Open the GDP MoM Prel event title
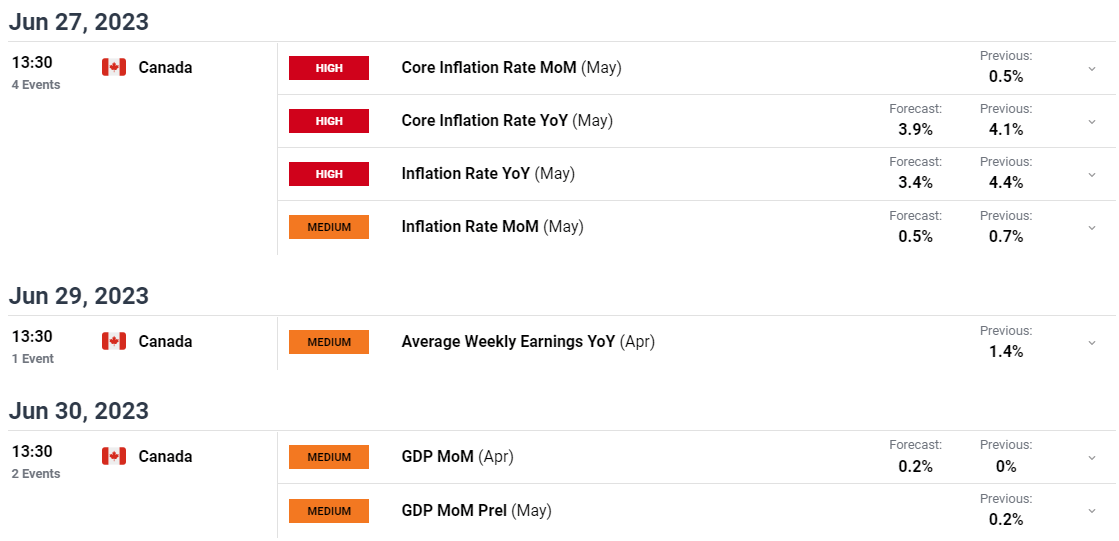The width and height of the screenshot is (1119, 541). click(455, 510)
